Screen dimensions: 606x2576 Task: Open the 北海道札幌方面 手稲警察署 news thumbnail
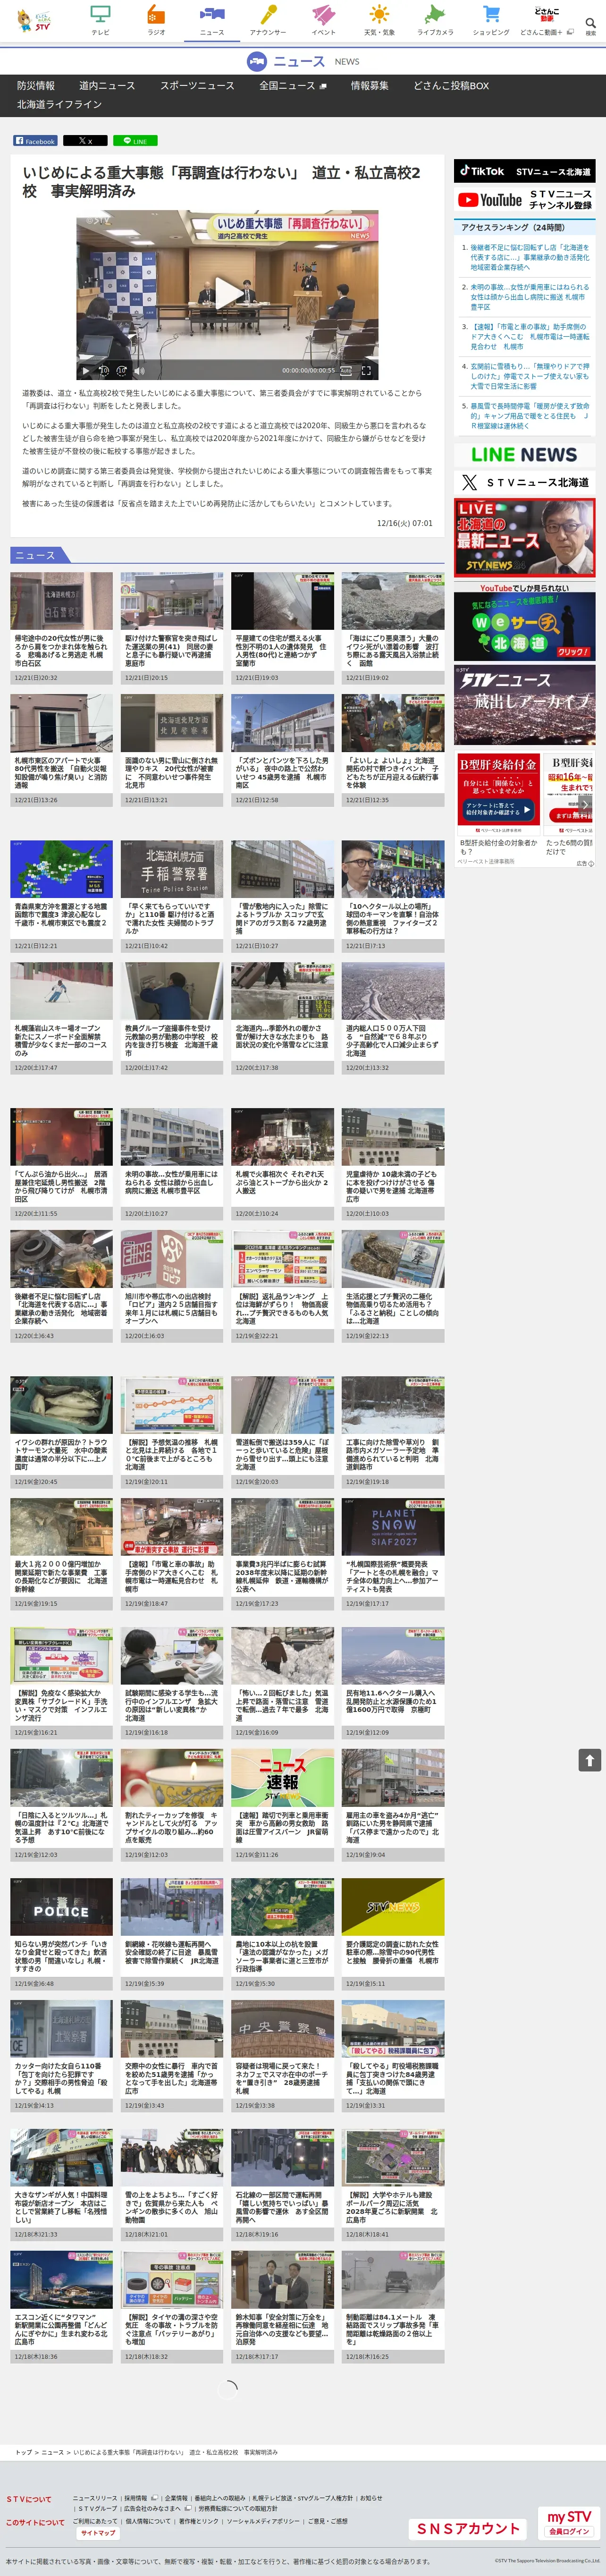point(172,869)
